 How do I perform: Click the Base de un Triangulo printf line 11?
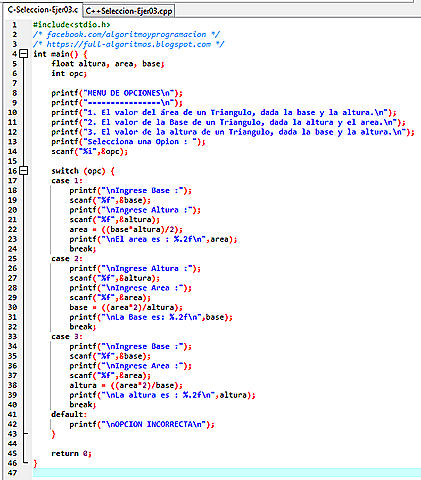coord(228,122)
